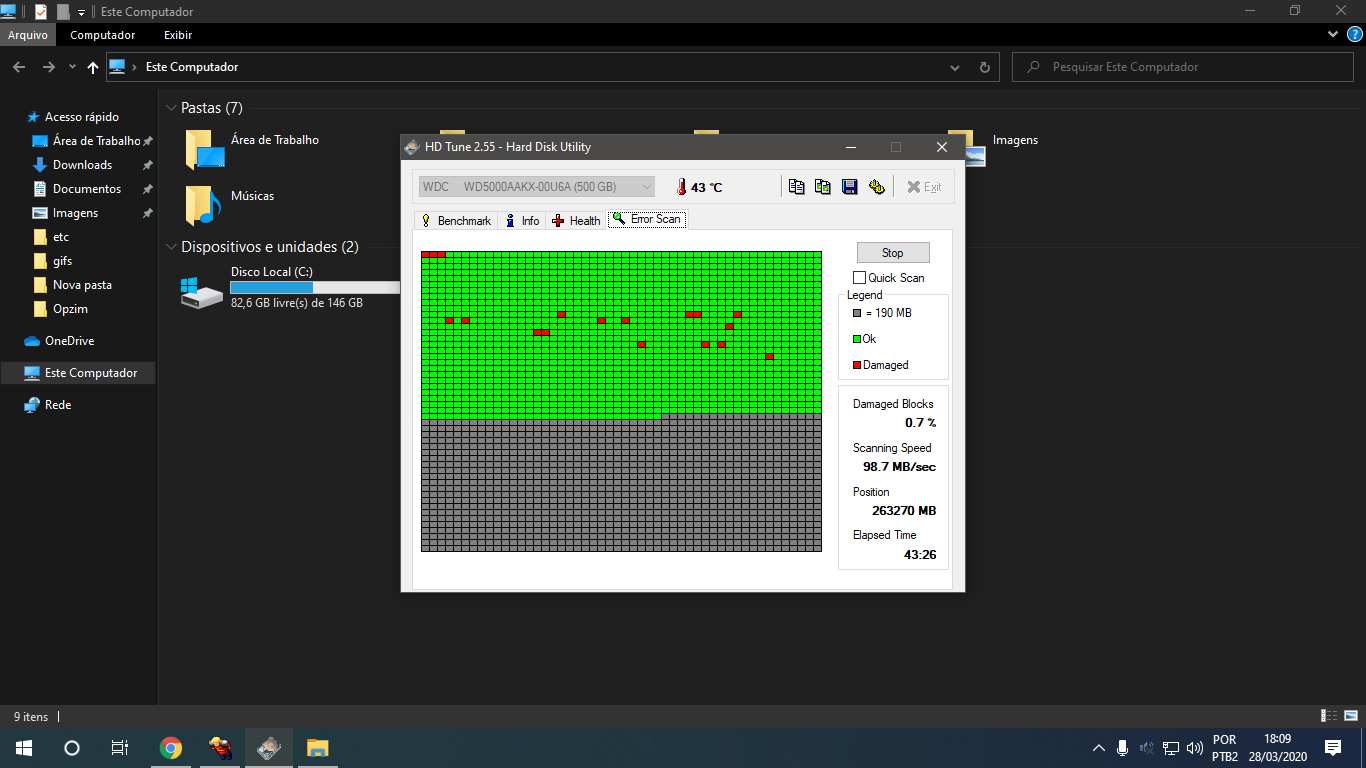Click the Pesquisar Este Computador search field
Viewport: 1366px width, 768px height.
coord(1180,67)
